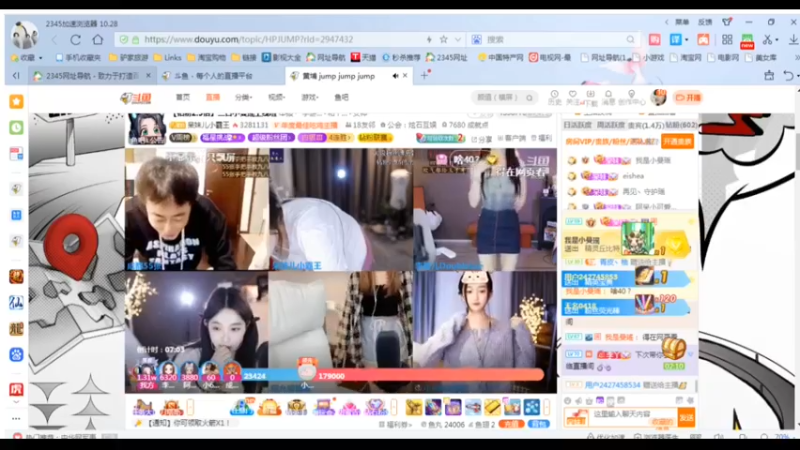800x450 pixels.
Task: Open the 鱼吧 nav item
Action: (x=341, y=97)
